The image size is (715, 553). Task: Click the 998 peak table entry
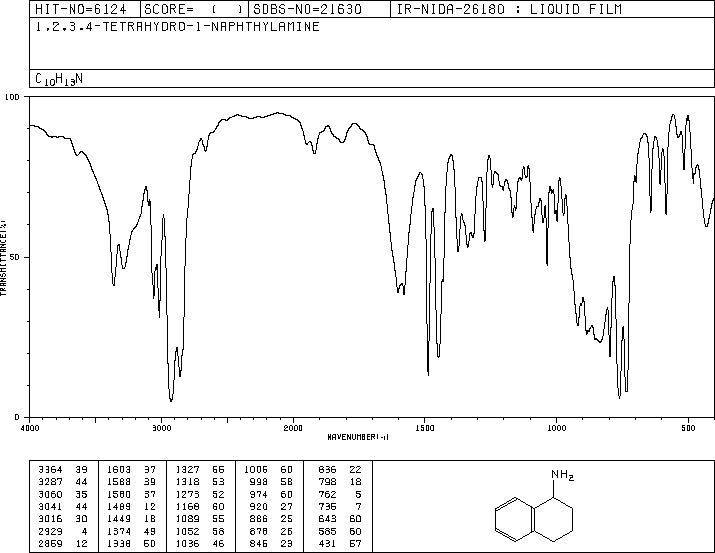click(x=271, y=482)
